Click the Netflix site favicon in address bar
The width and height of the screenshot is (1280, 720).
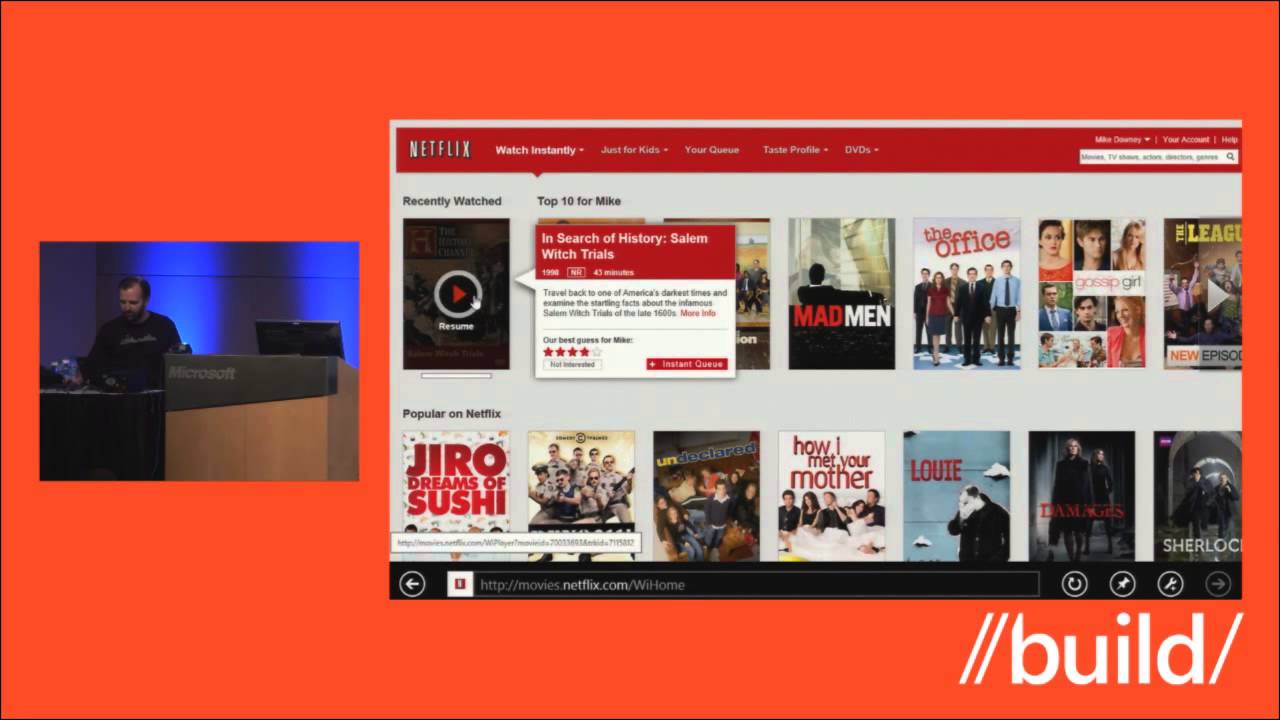[x=460, y=585]
